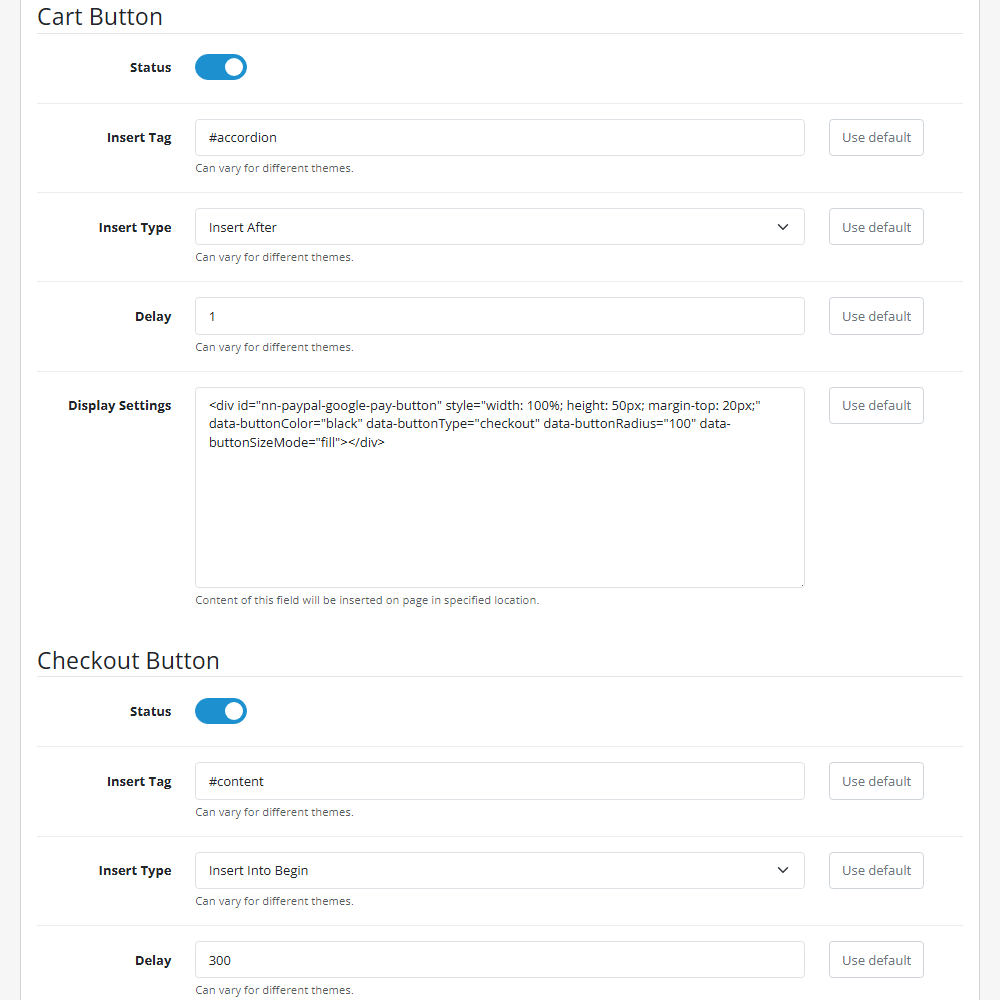Screen dimensions: 1000x1000
Task: Click Use default next to Cart Insert Tag
Action: click(876, 137)
